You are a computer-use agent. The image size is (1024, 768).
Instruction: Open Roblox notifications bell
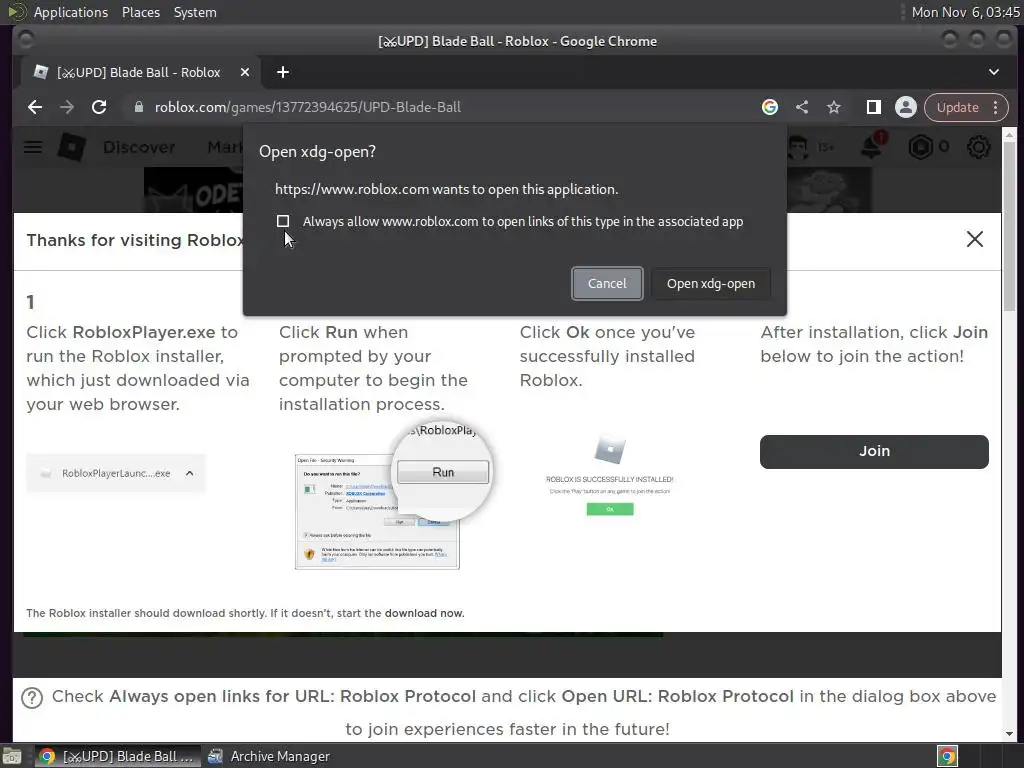(872, 146)
